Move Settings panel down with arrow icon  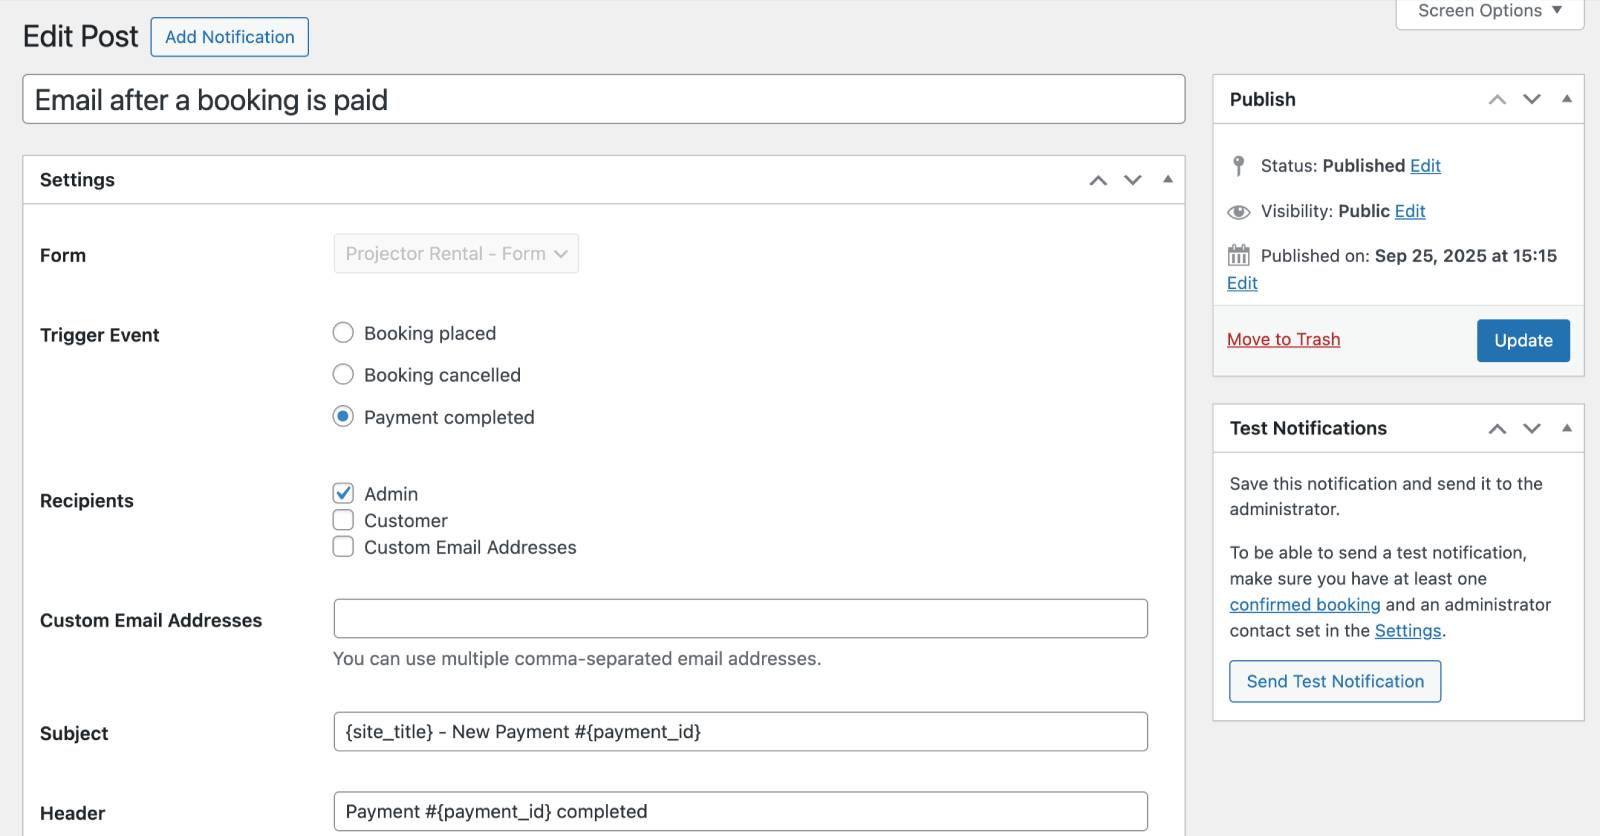coord(1132,180)
